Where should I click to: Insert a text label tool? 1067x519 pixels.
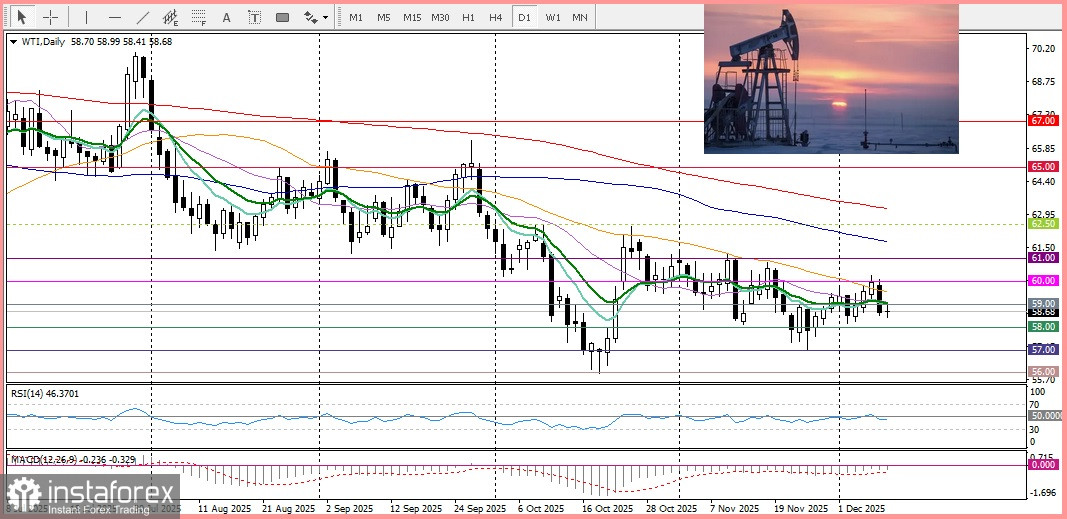[254, 17]
